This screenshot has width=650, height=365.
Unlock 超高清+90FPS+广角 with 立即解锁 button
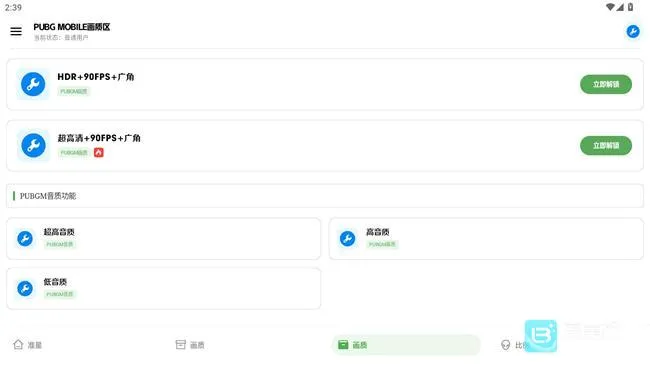[x=606, y=146]
